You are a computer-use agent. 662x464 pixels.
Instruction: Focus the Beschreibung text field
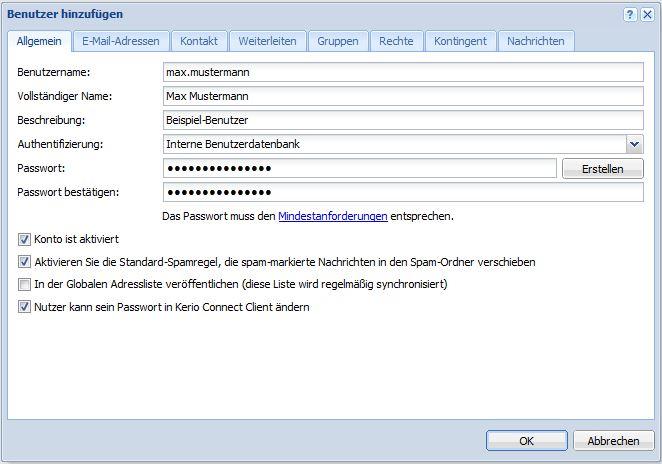pos(402,120)
